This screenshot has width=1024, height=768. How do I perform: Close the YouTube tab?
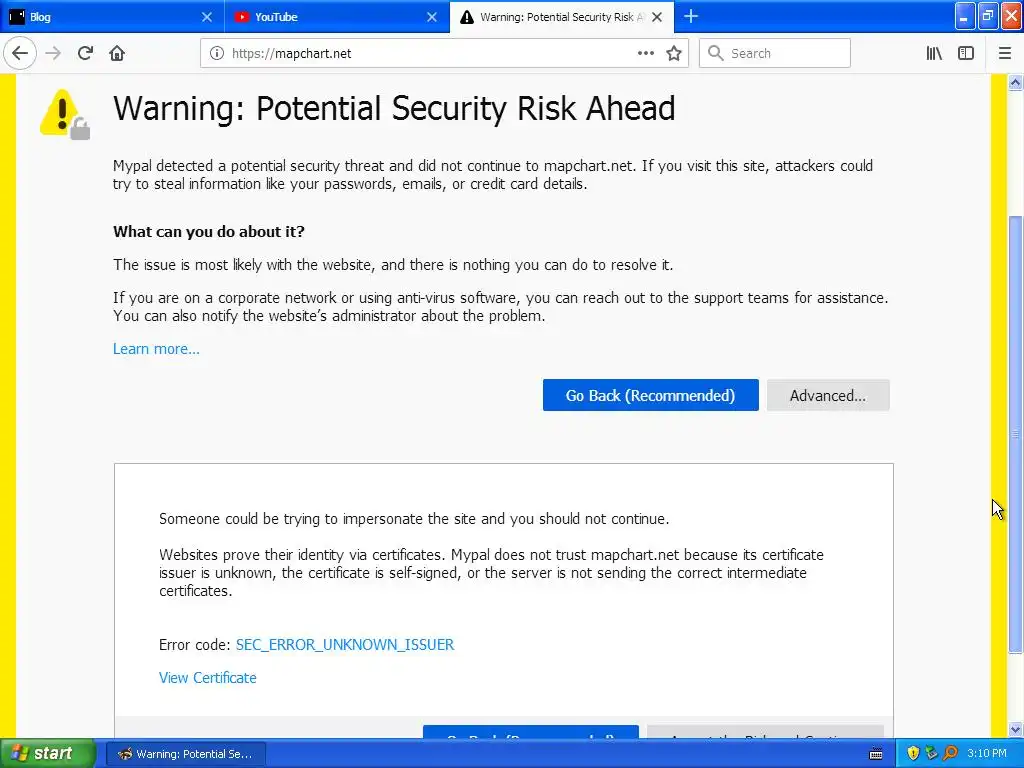pyautogui.click(x=432, y=17)
